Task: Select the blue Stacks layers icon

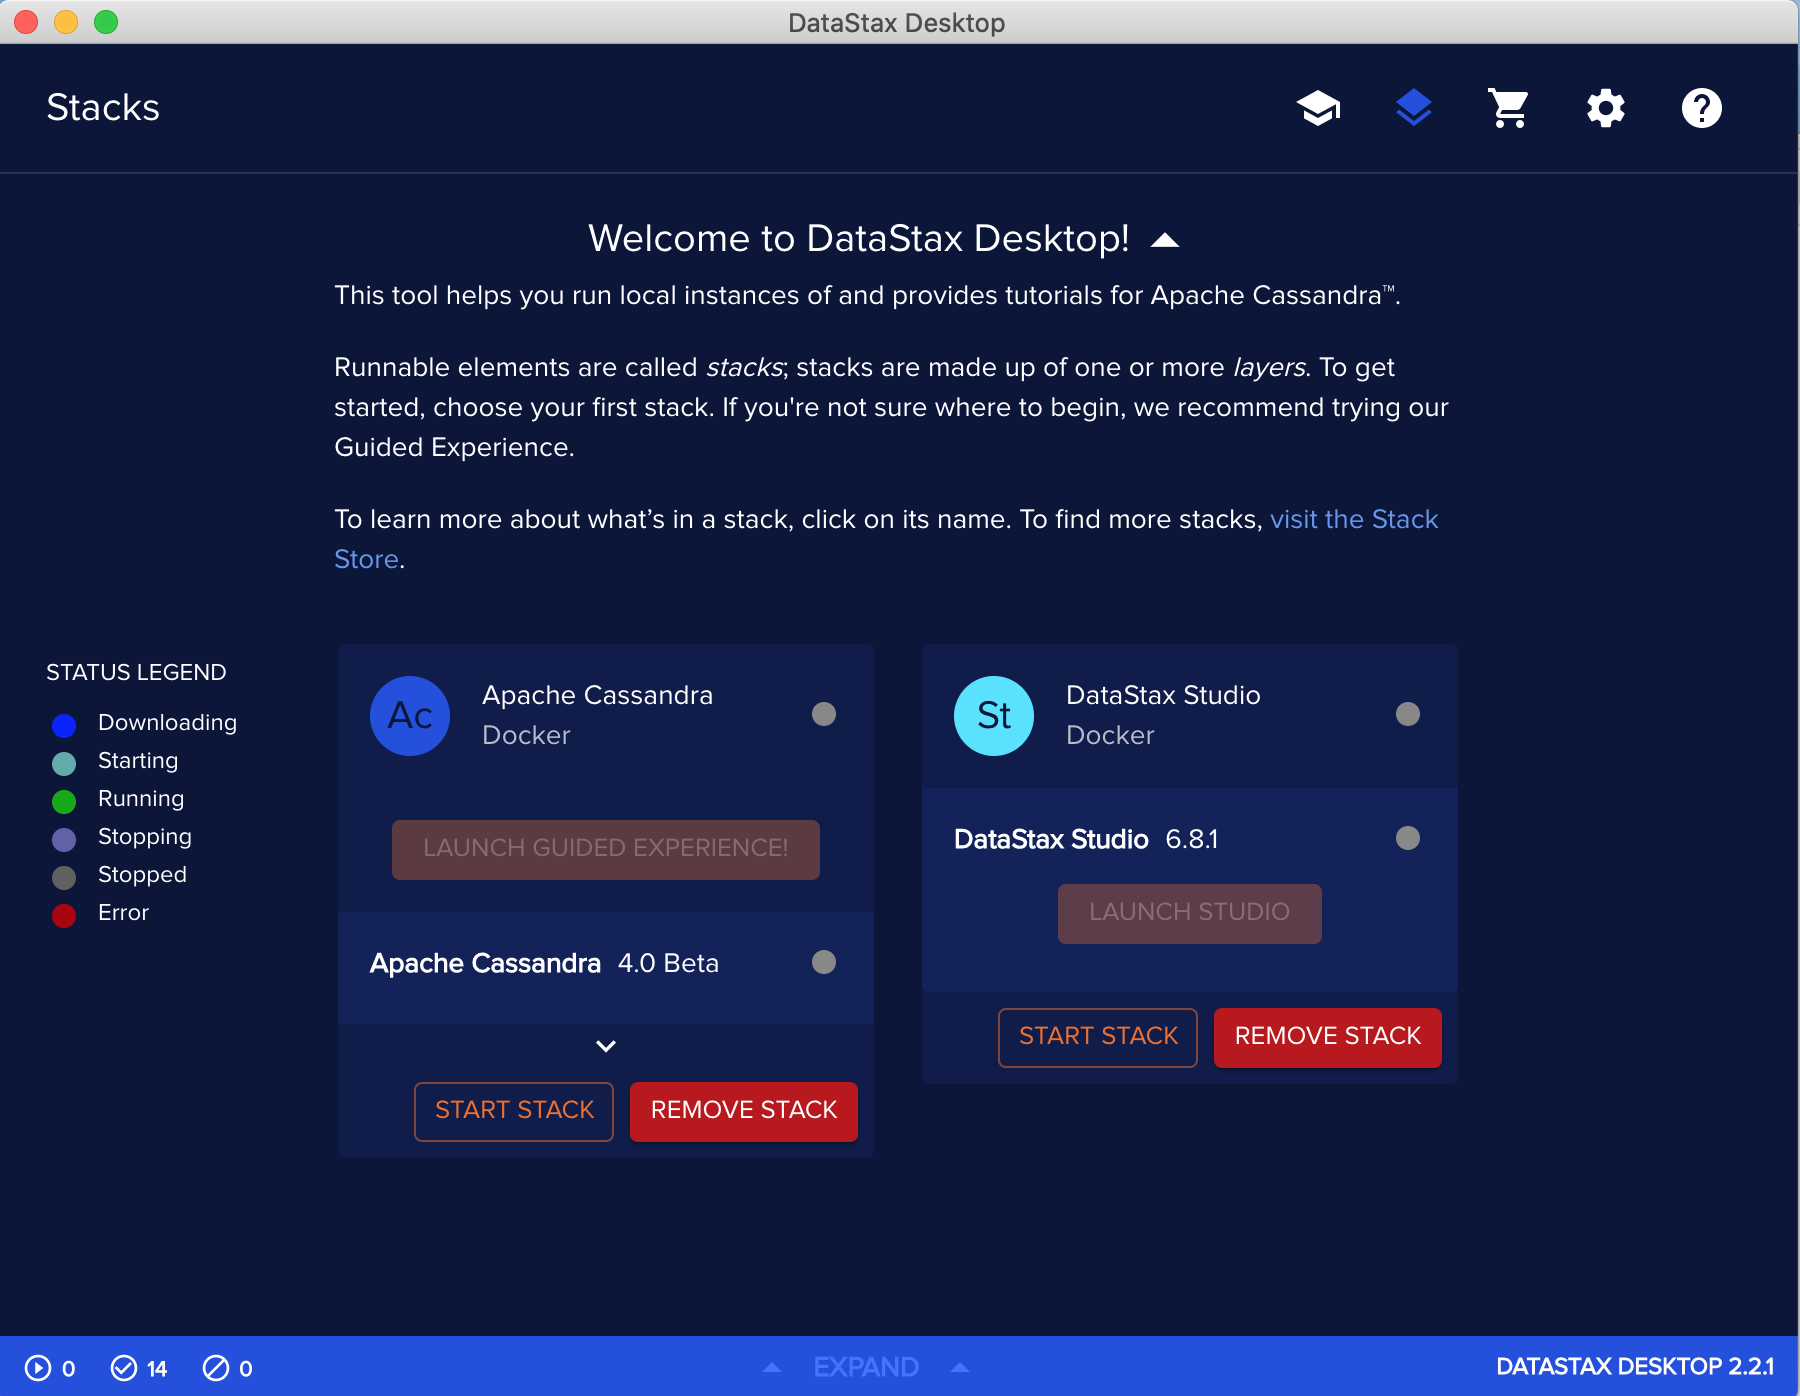Action: pyautogui.click(x=1414, y=107)
